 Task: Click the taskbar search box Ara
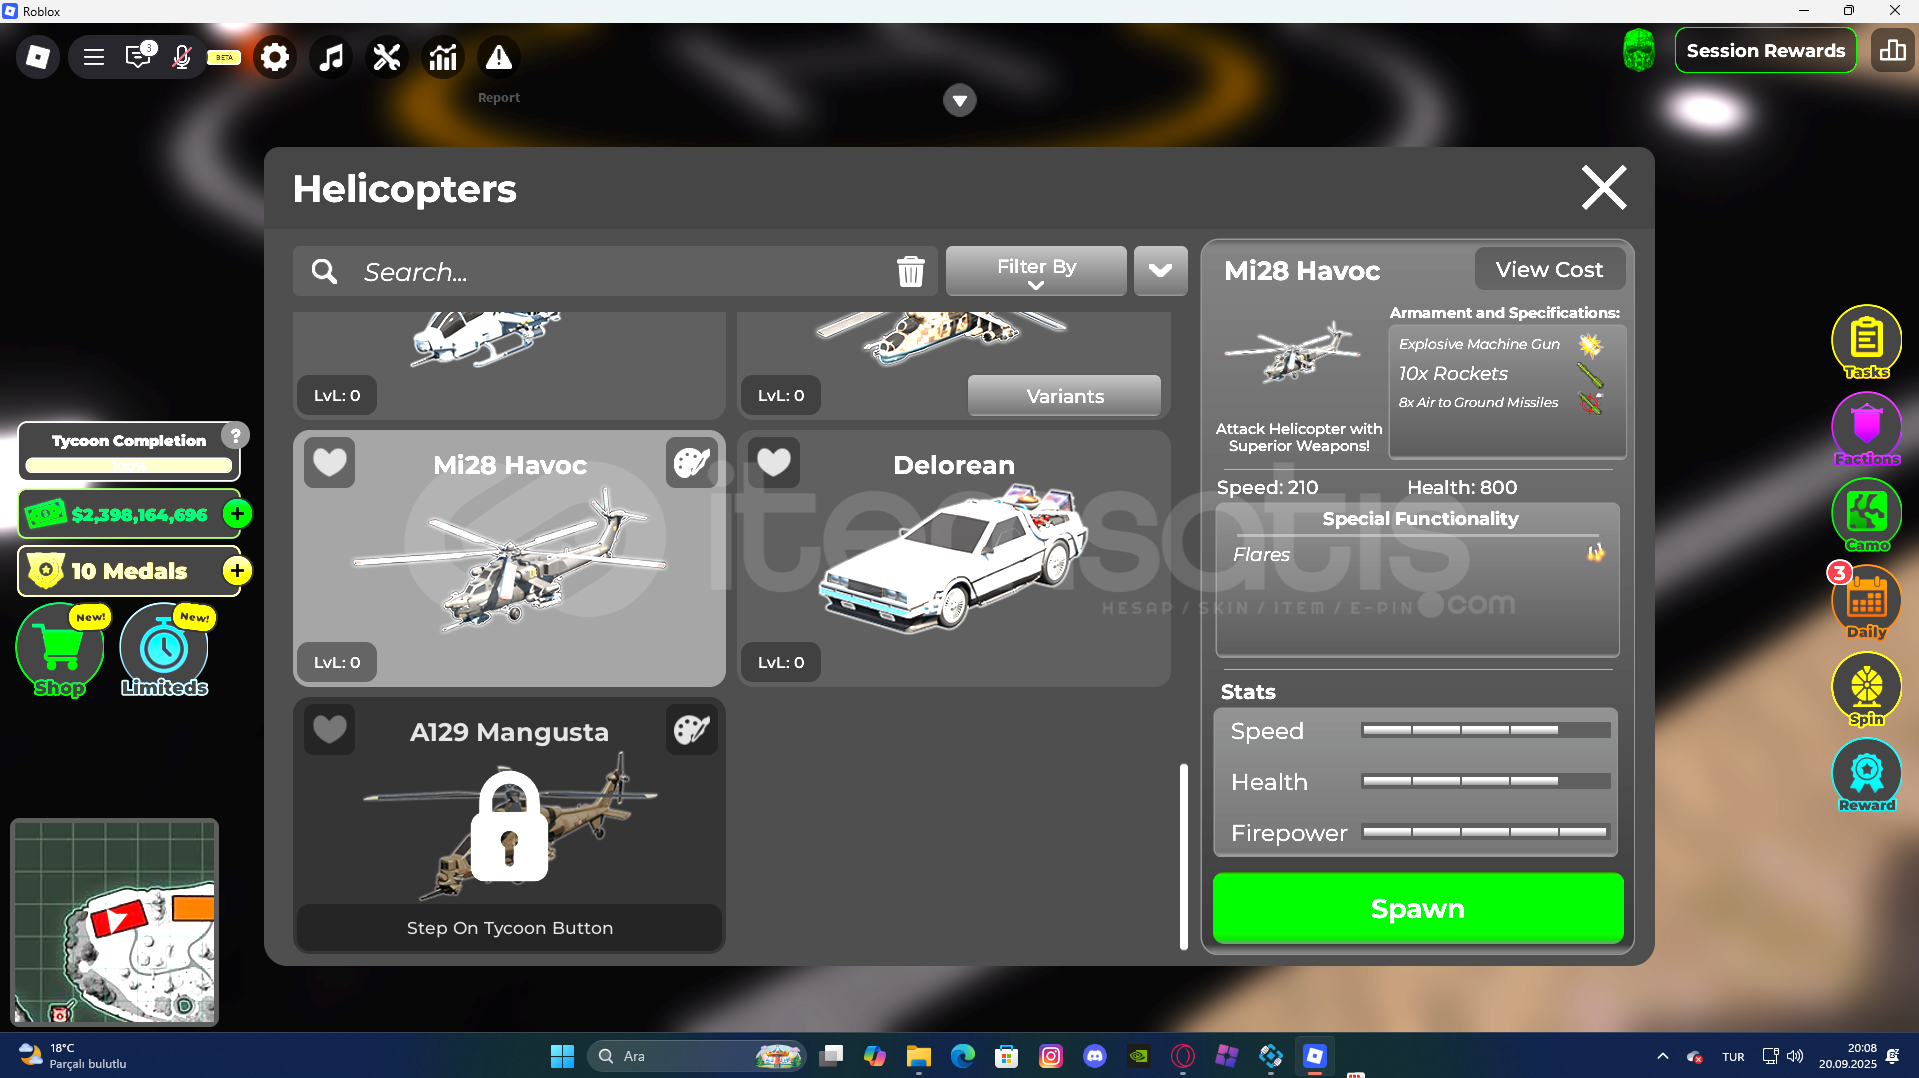[x=697, y=1056]
